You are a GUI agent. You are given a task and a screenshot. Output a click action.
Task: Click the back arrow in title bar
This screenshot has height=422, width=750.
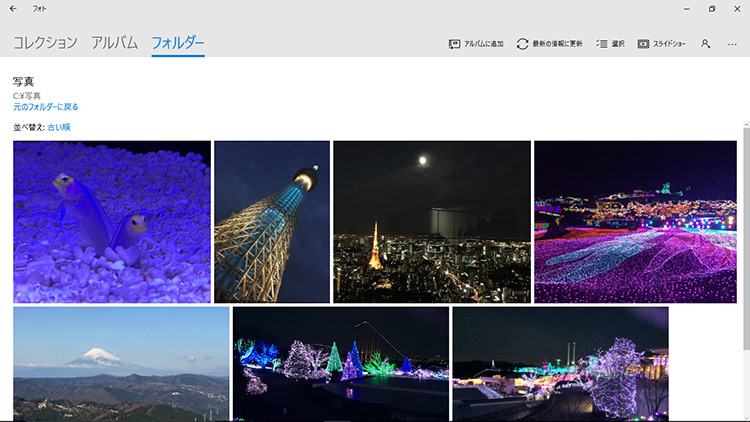coord(13,8)
